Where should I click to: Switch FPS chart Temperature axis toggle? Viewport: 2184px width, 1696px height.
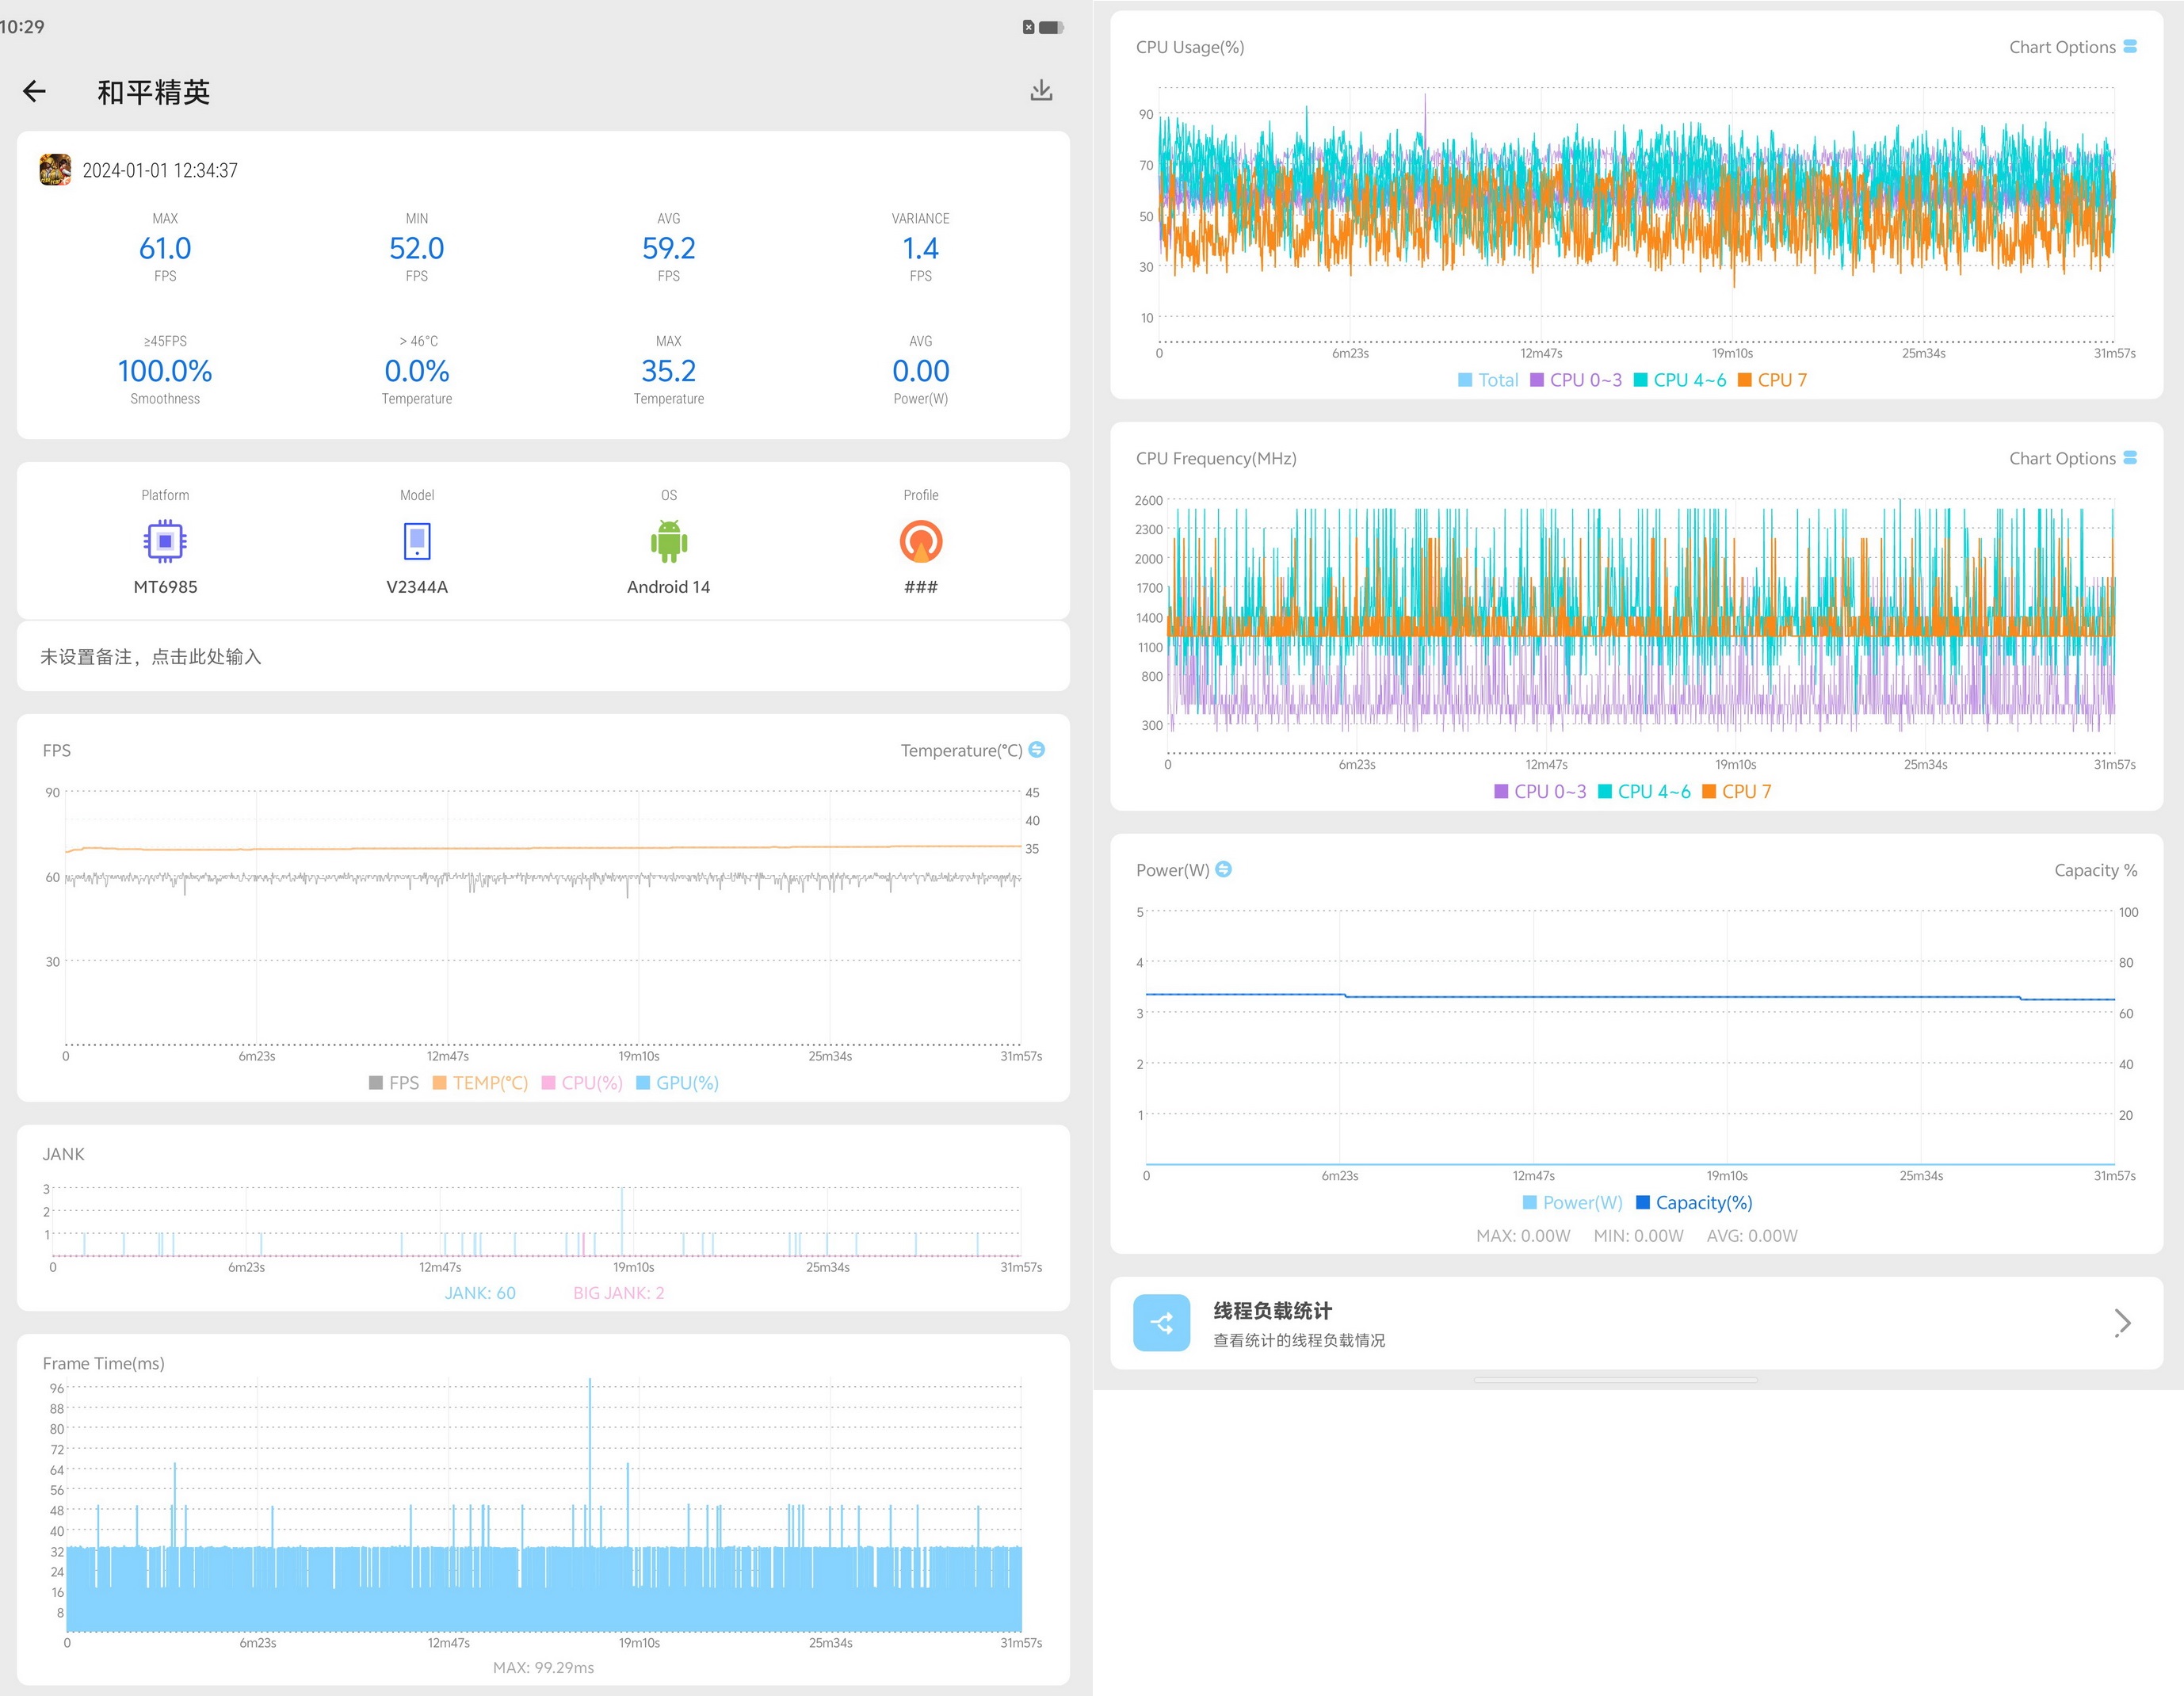point(1037,750)
